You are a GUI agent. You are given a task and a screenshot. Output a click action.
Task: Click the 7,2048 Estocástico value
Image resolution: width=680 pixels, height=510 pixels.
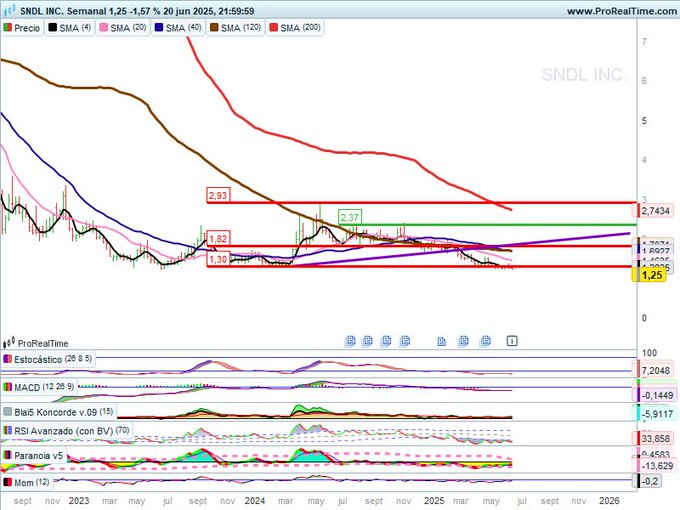coord(656,371)
